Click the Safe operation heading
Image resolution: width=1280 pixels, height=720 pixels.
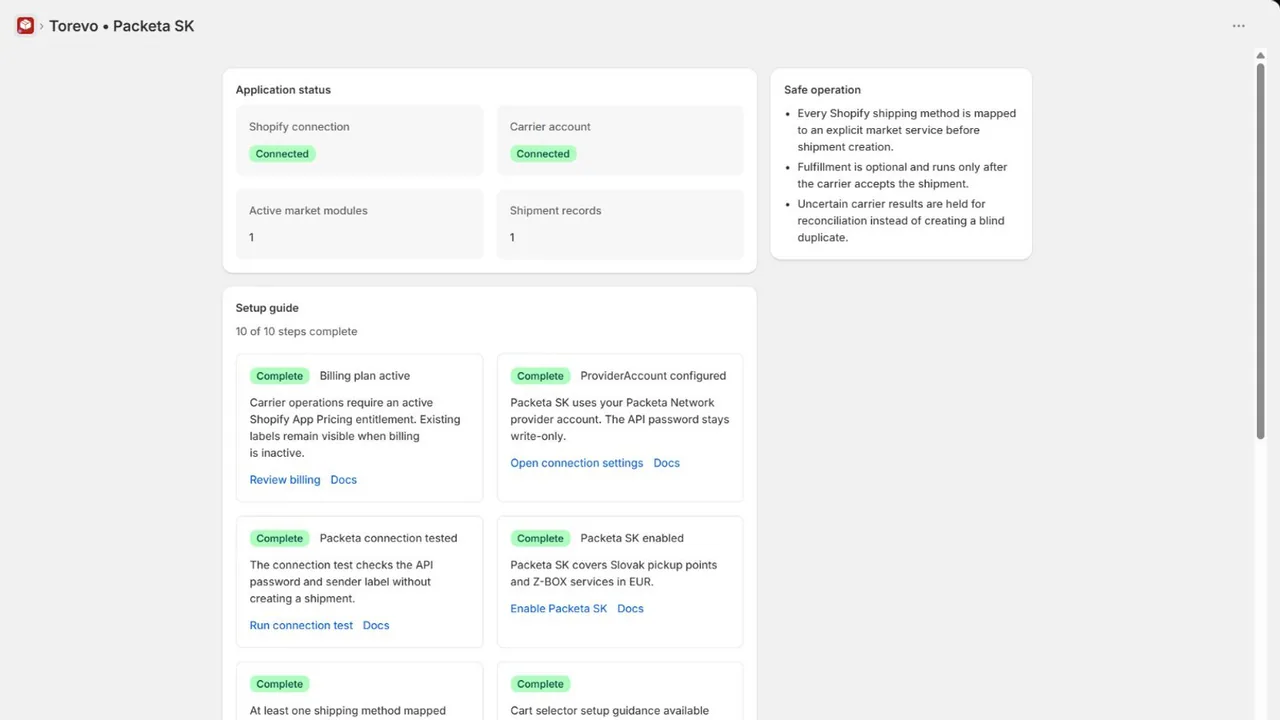tap(822, 90)
